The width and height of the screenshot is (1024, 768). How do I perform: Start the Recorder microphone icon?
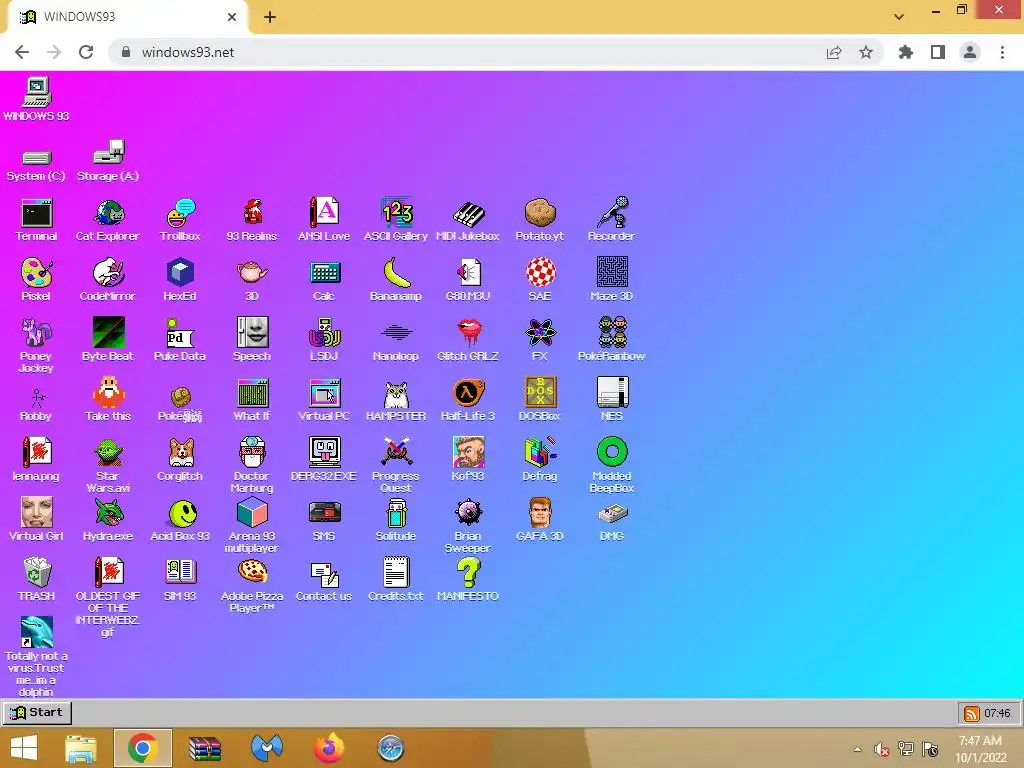click(611, 220)
